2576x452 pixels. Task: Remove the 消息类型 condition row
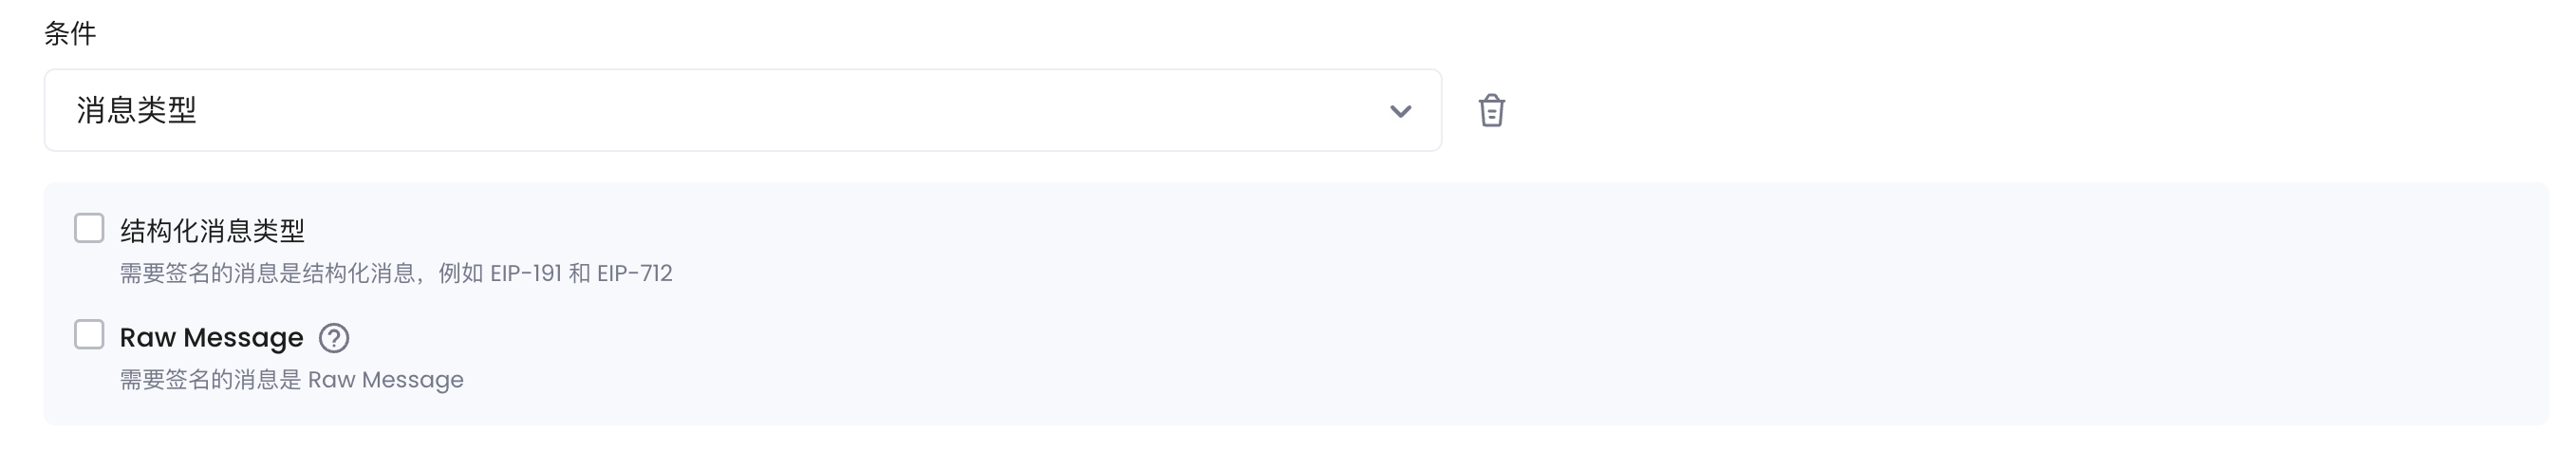(x=1491, y=110)
